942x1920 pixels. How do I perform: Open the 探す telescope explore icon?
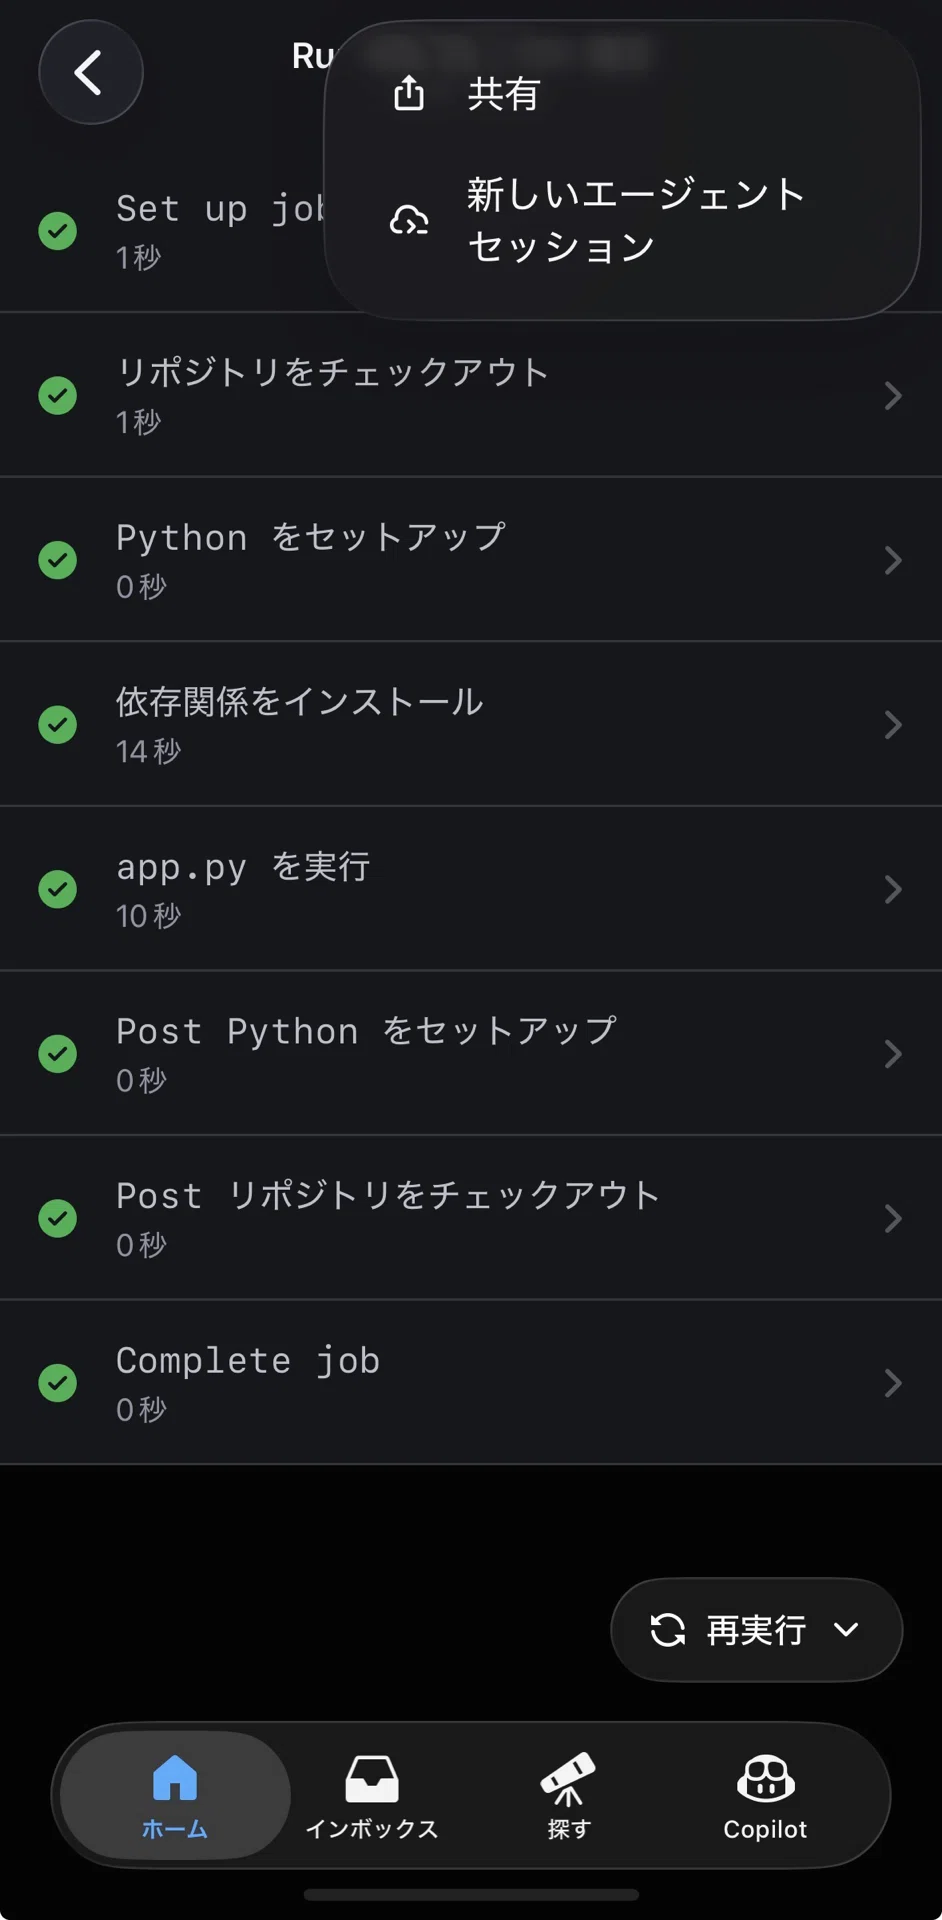point(568,1778)
